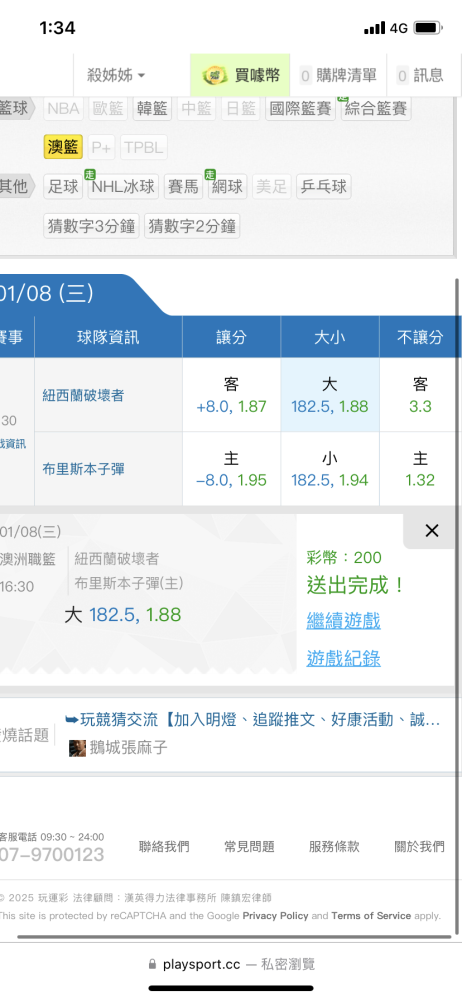Close the bet confirmation panel

click(432, 531)
